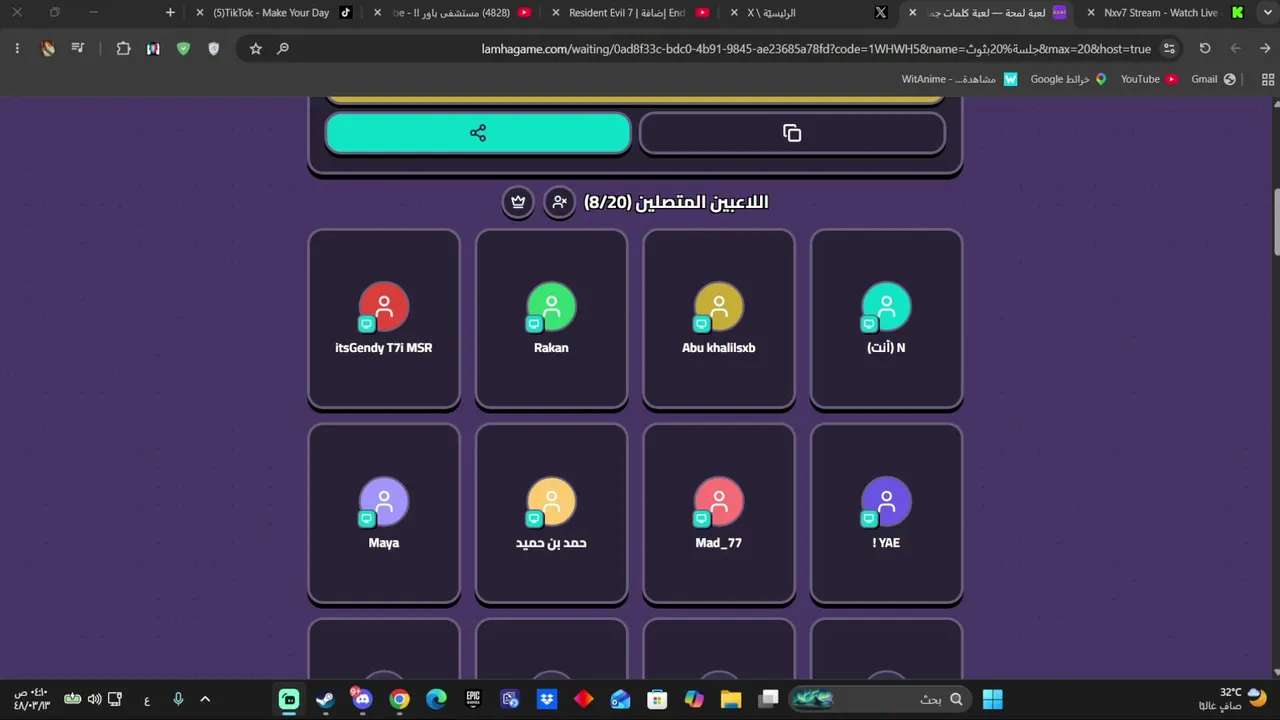Screen dimensions: 1280x720
Task: Click N (أنت) teal avatar
Action: coord(886,306)
